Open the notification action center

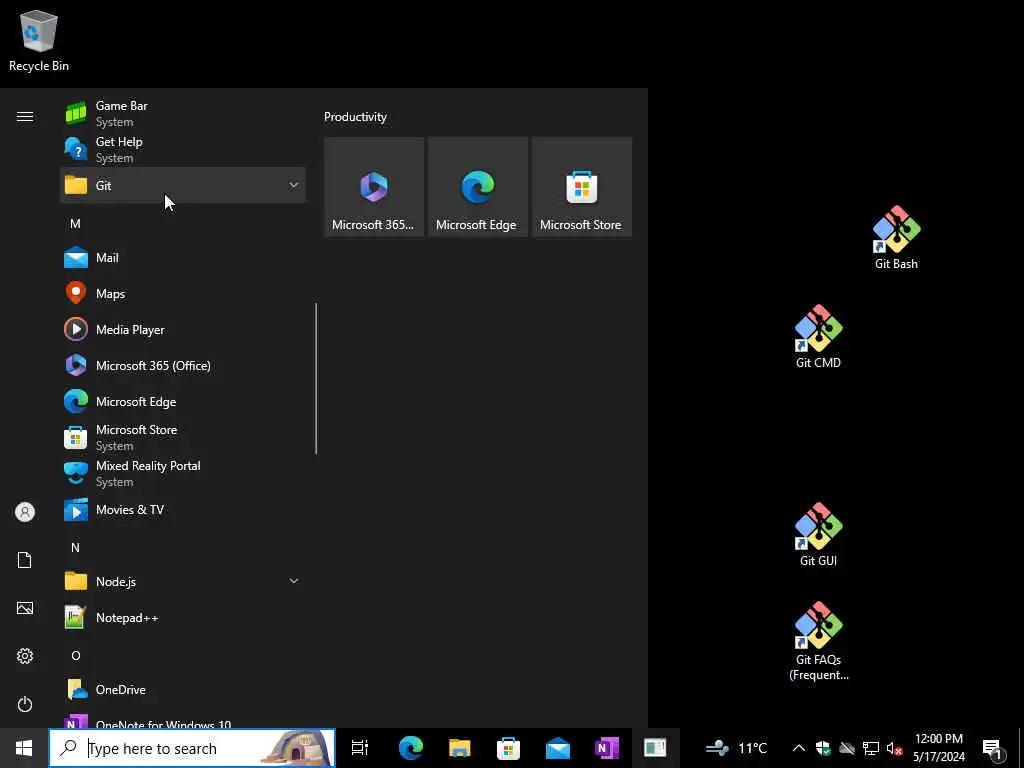(993, 748)
